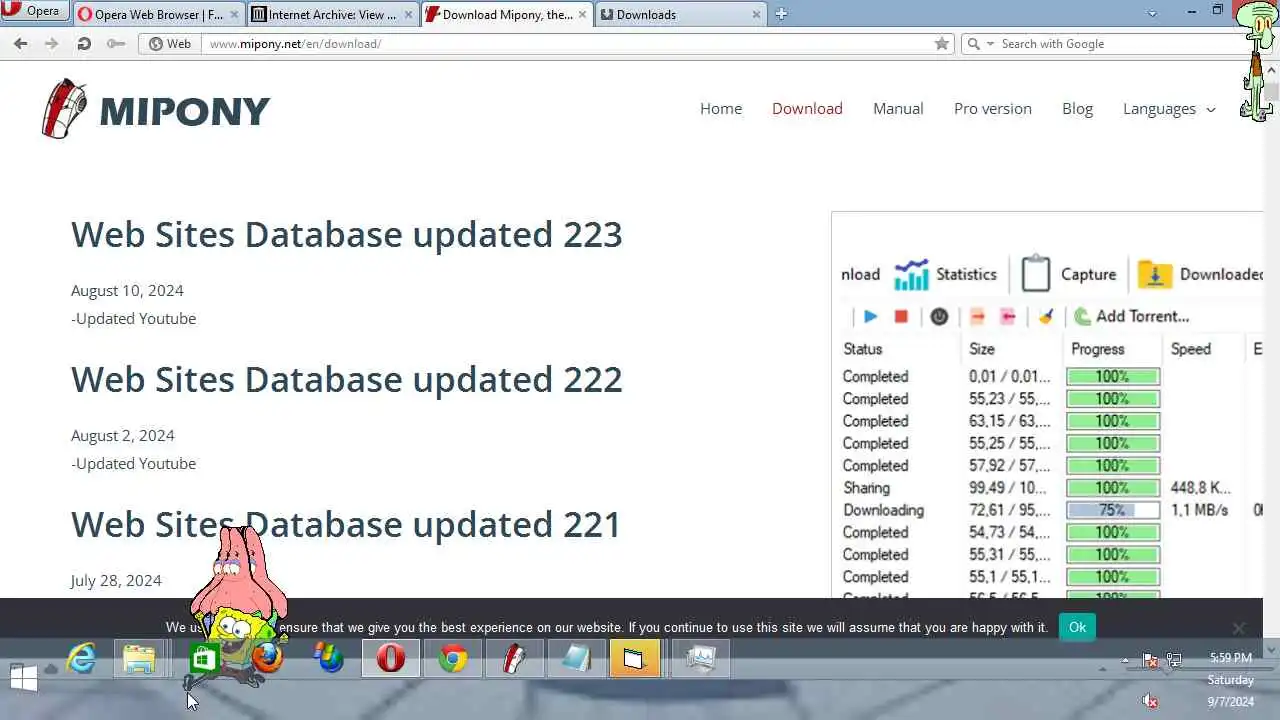Click the Web site badge in address bar
The height and width of the screenshot is (720, 1280).
click(170, 43)
